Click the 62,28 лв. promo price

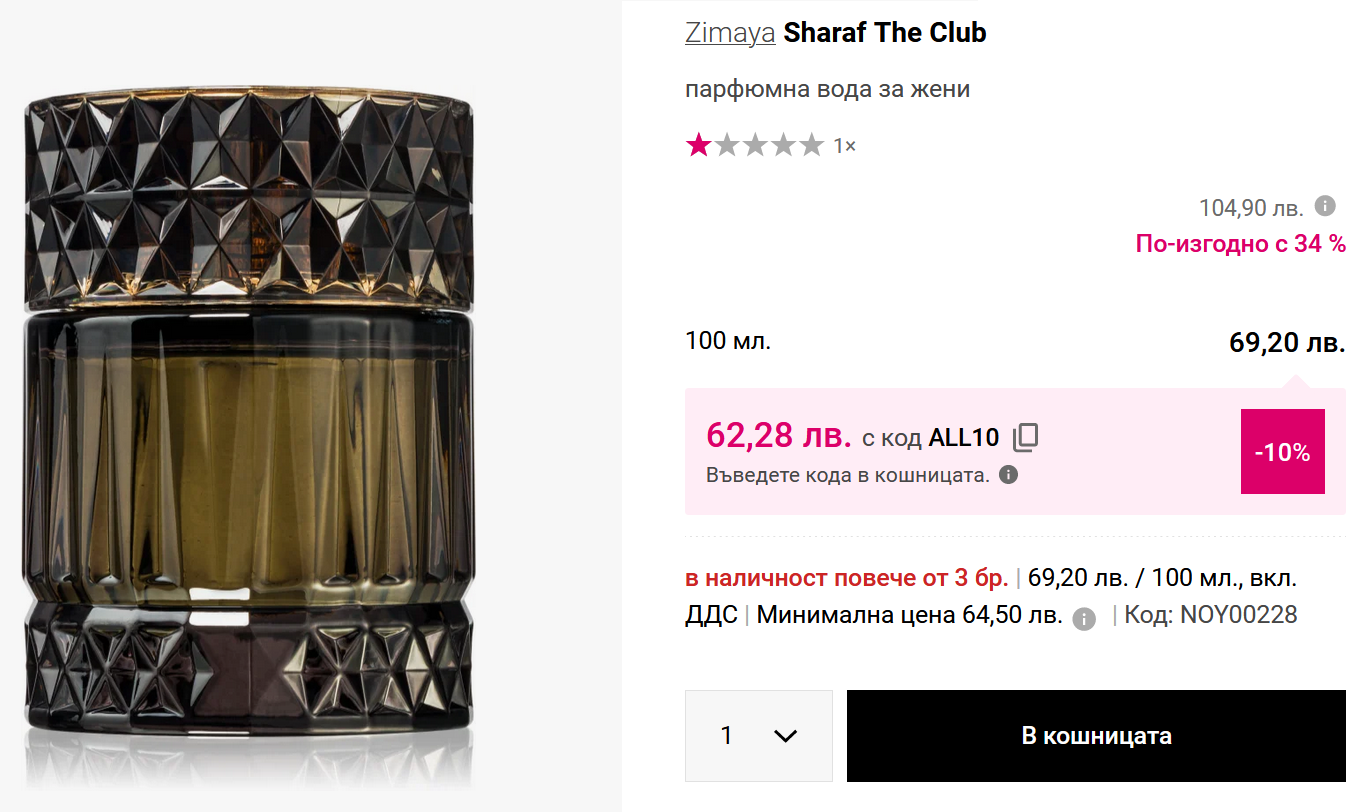778,436
